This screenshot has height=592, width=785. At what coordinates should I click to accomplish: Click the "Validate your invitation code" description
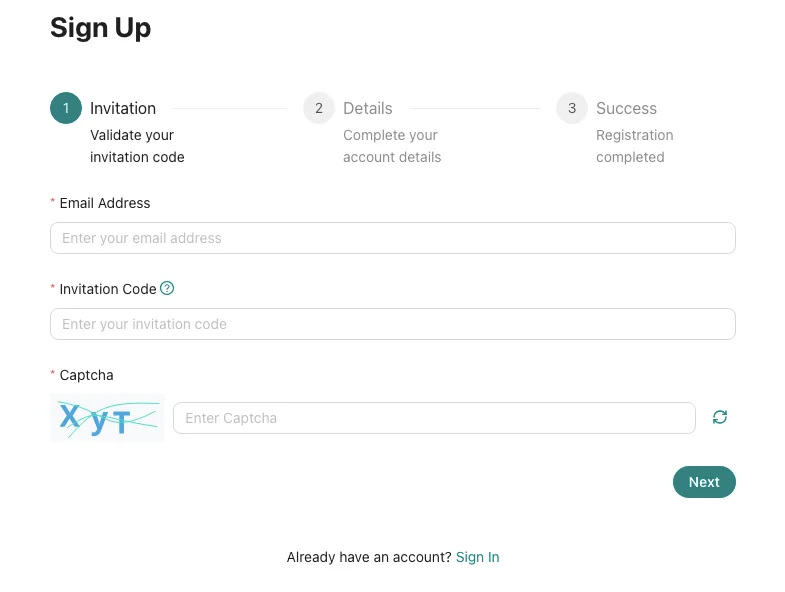[x=137, y=146]
